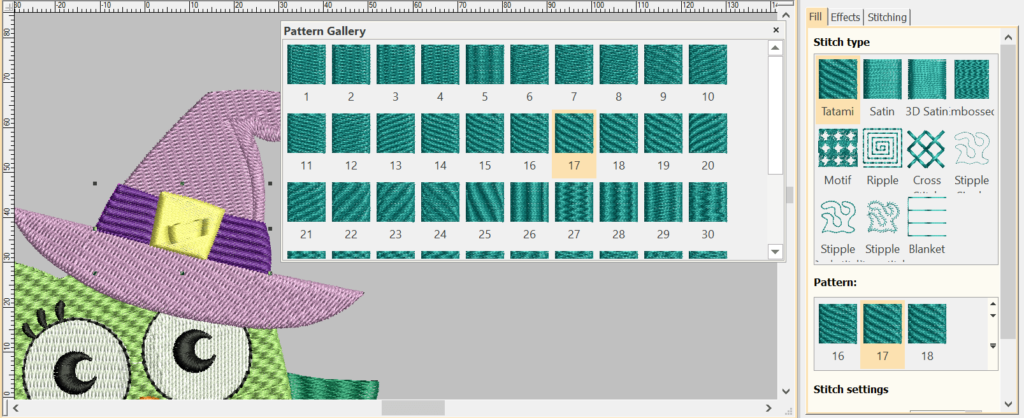Switch to the Effects tab
The width and height of the screenshot is (1024, 418).
(x=845, y=18)
